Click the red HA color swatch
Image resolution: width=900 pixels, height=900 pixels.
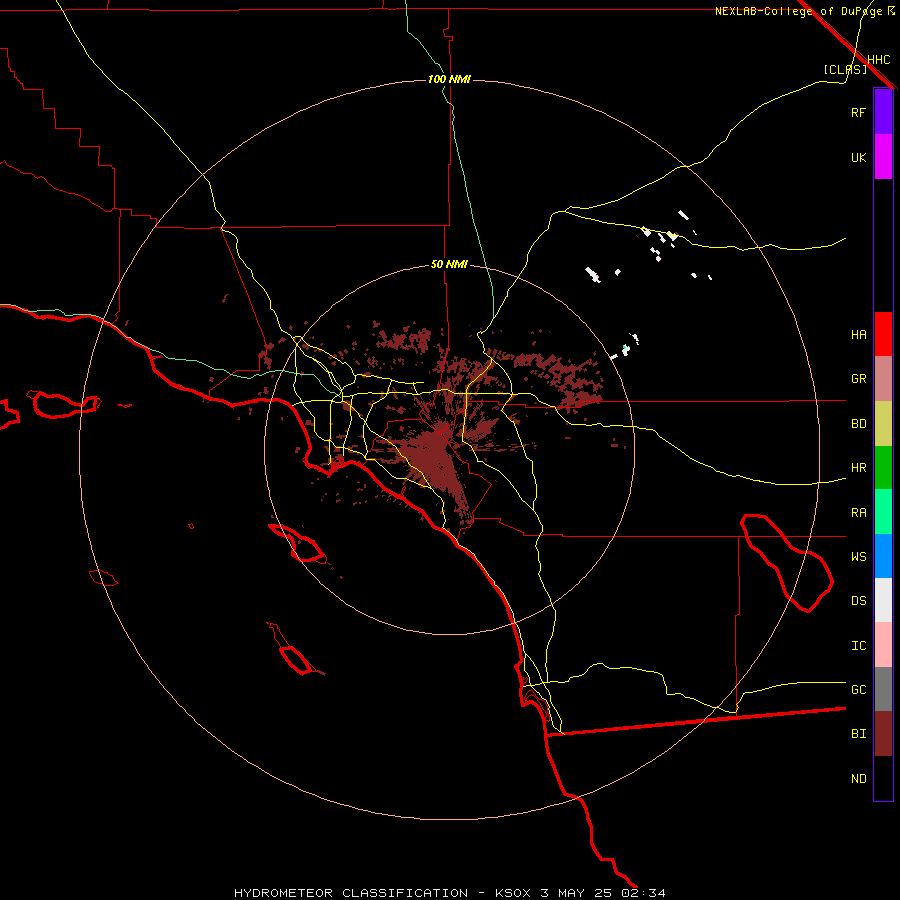(883, 334)
